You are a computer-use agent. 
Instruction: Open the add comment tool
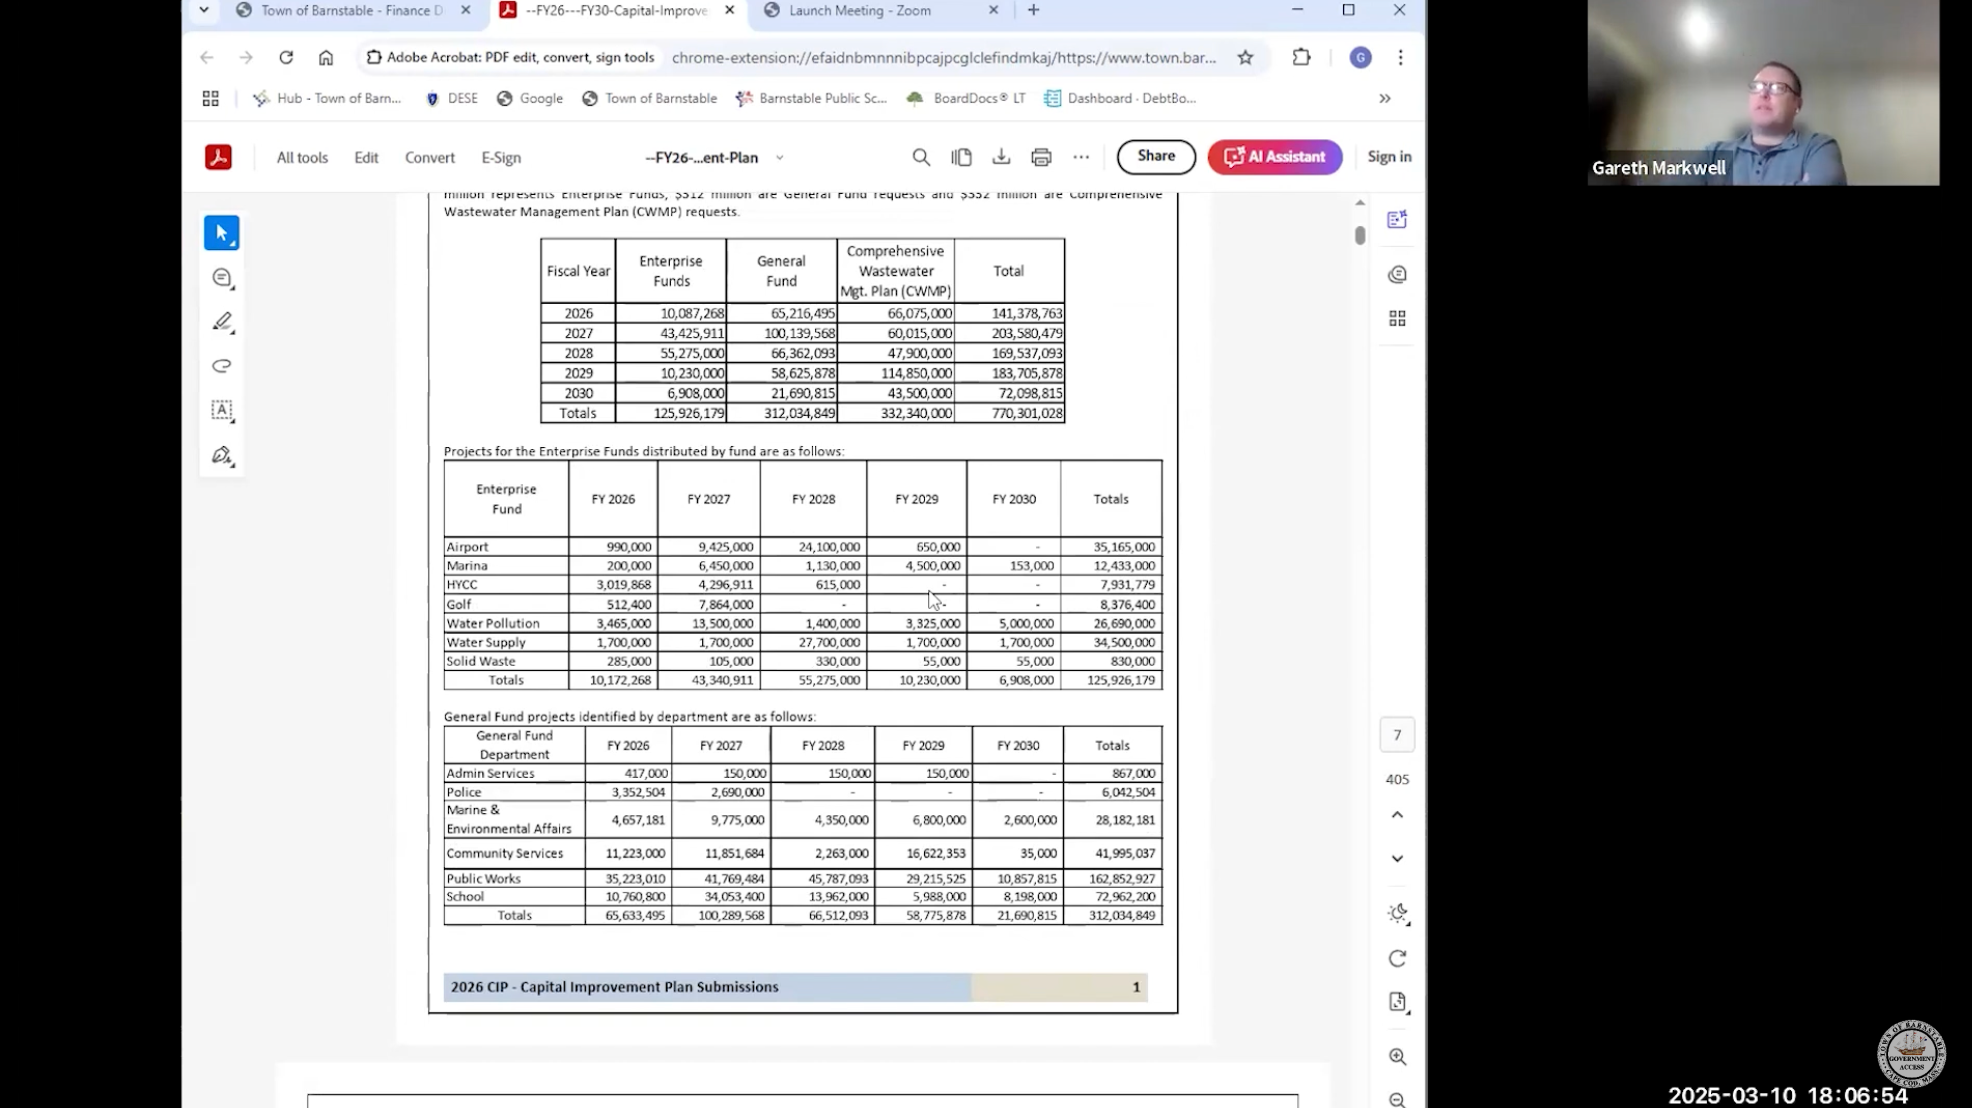pyautogui.click(x=222, y=278)
